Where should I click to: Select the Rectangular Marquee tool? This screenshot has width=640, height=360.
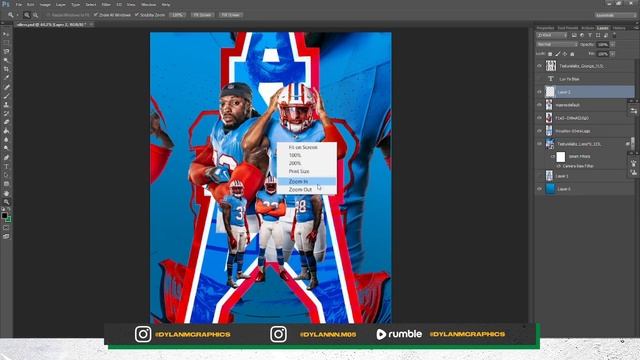6,43
